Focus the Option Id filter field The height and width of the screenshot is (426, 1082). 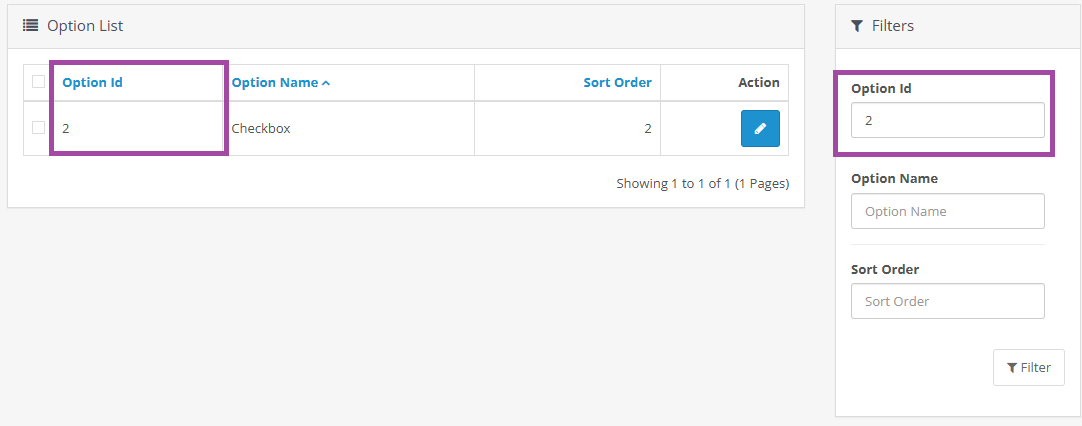tap(947, 120)
